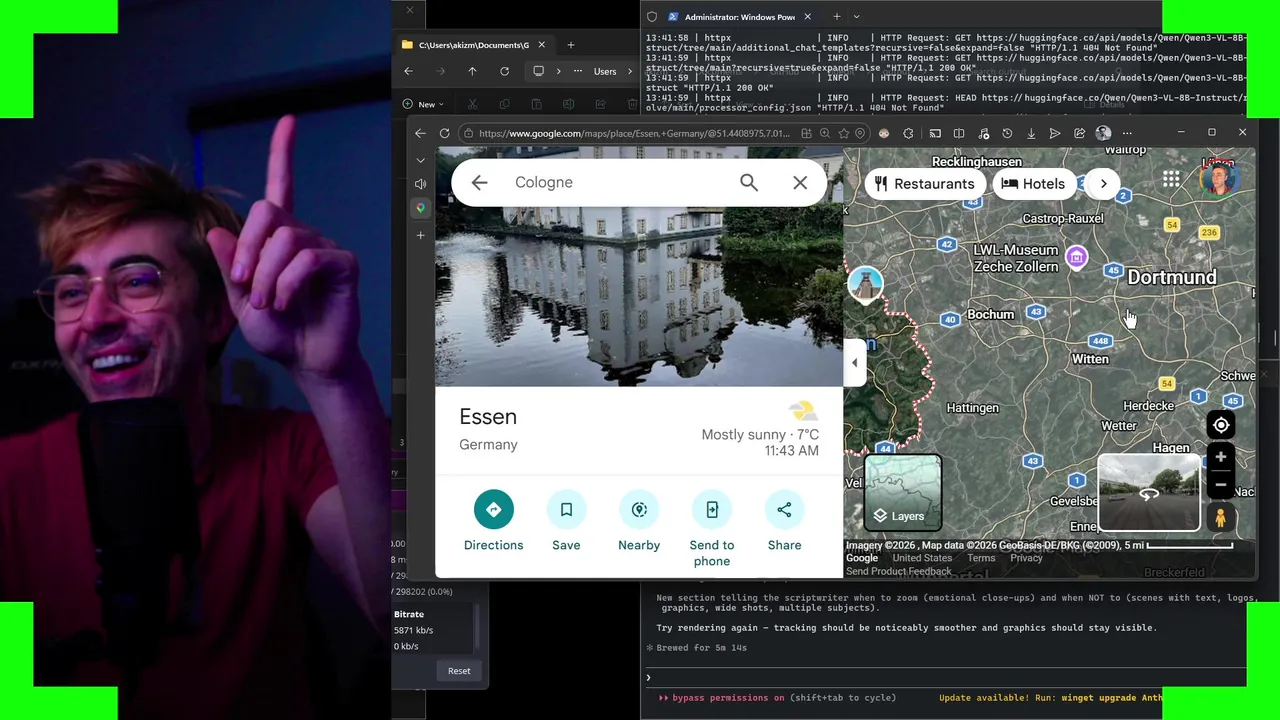Refresh File Explorer folder
Viewport: 1280px width, 720px height.
(504, 71)
